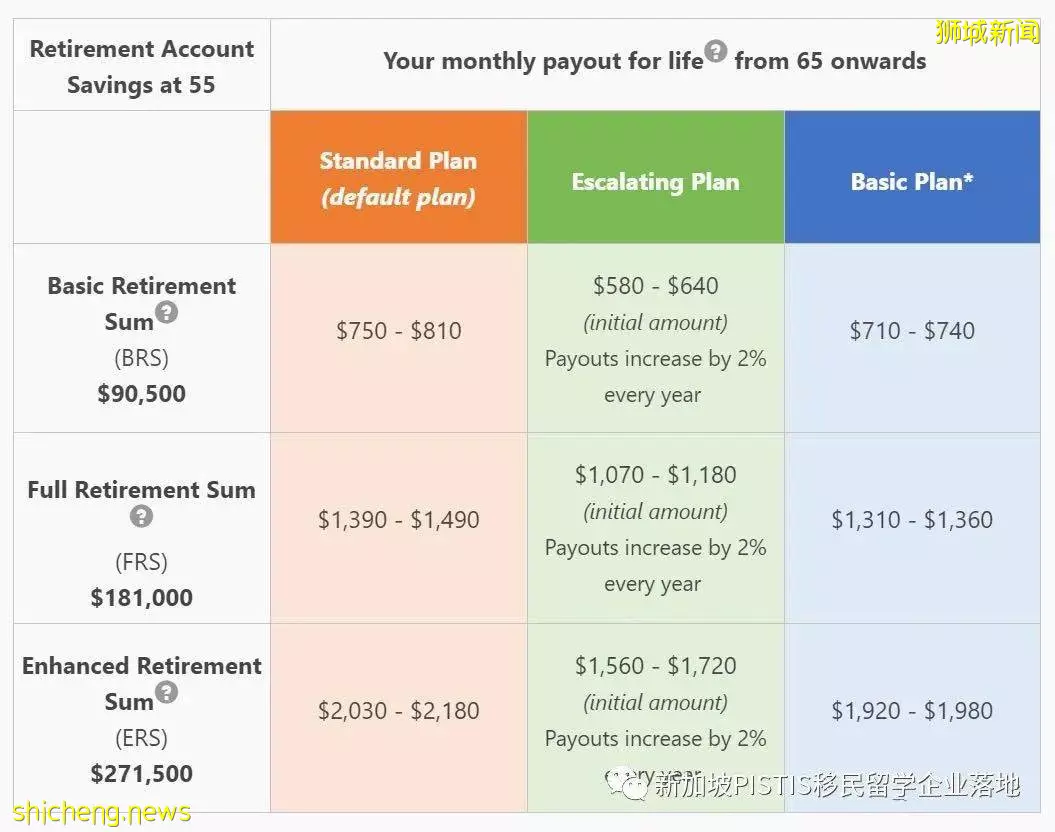Click Full Retirement Sum question mark icon
1055x832 pixels.
(x=141, y=517)
